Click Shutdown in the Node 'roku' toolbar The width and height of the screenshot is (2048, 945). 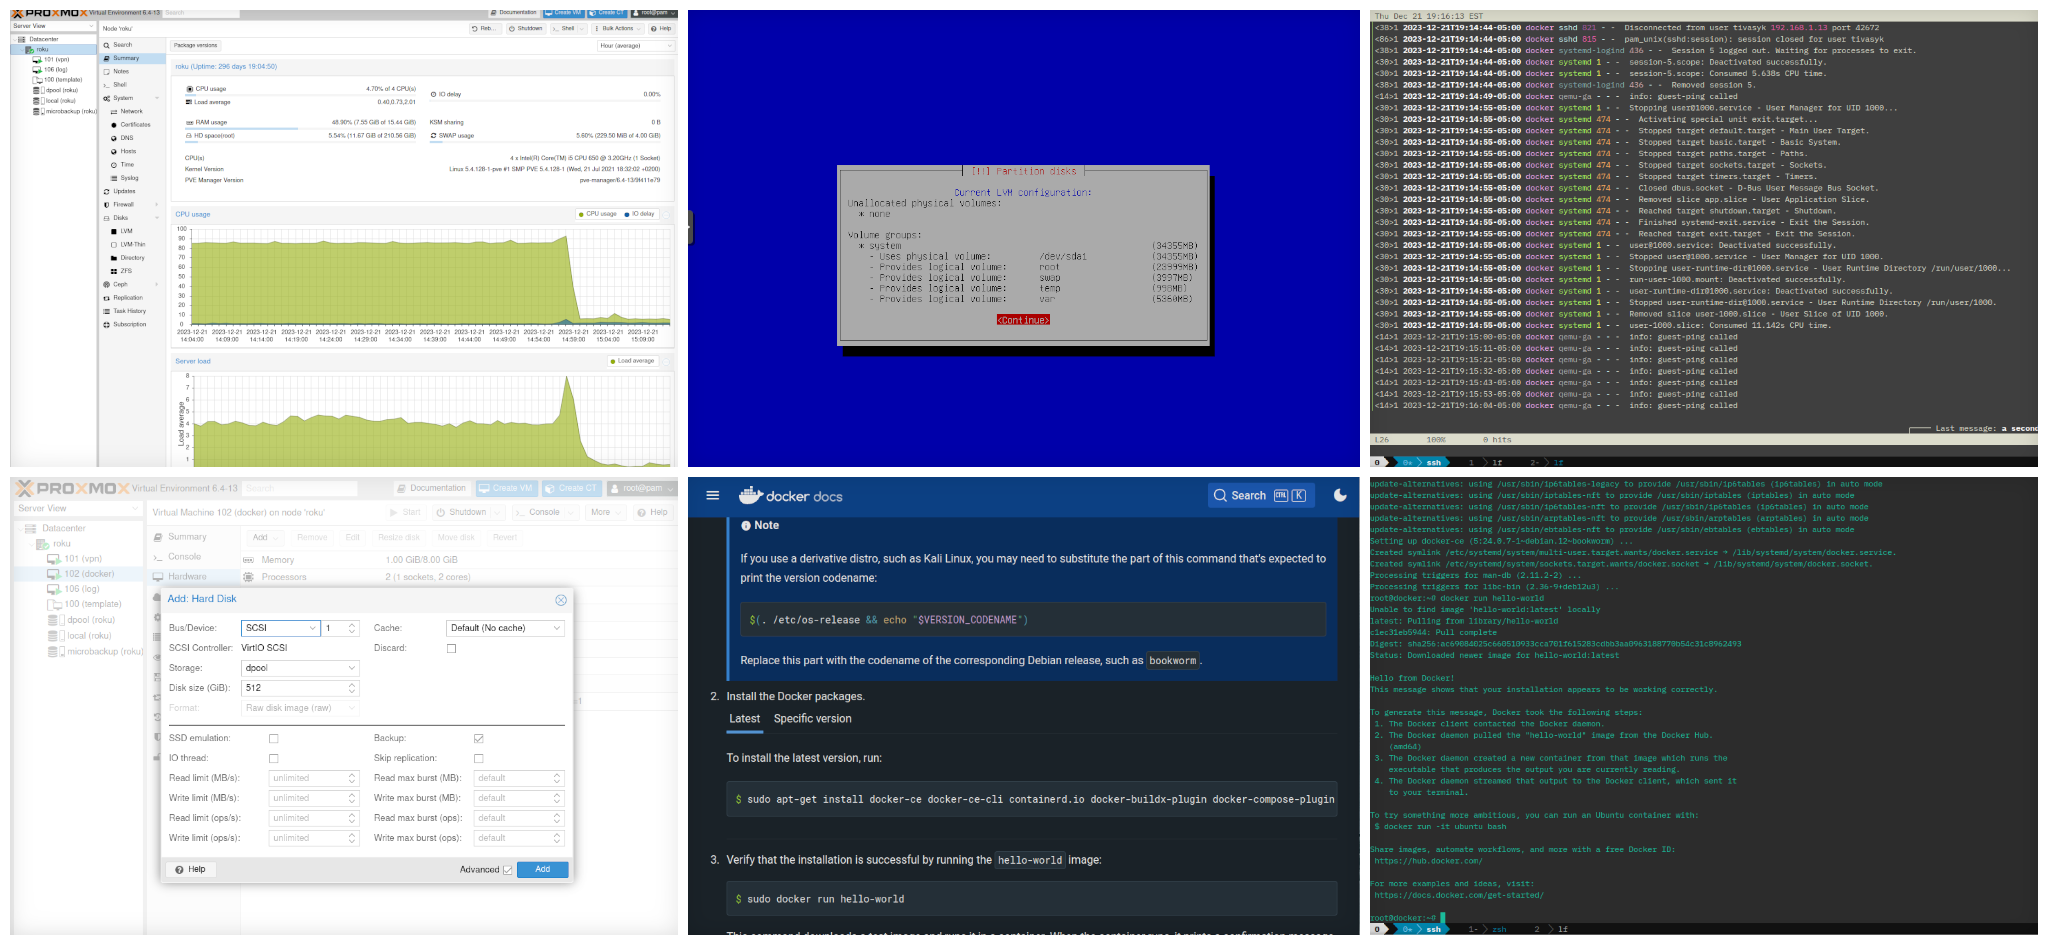point(526,28)
